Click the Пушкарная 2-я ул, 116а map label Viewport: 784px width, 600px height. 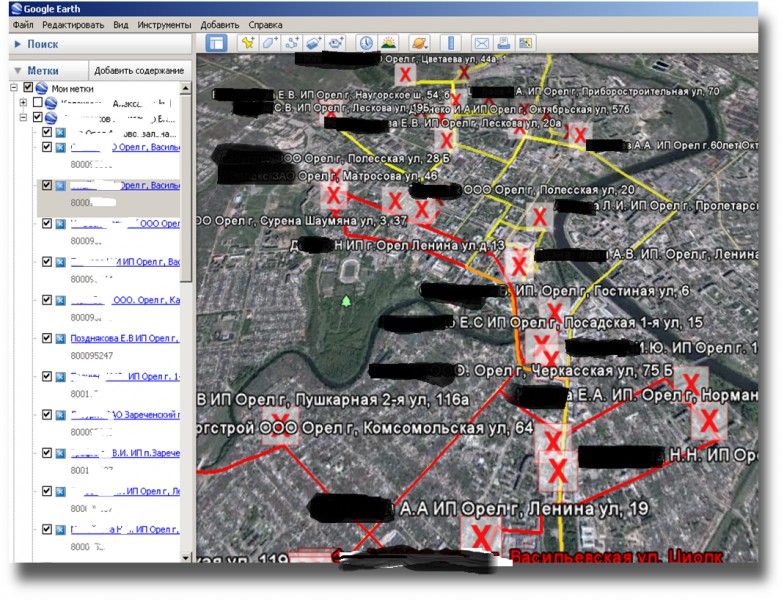tap(382, 400)
